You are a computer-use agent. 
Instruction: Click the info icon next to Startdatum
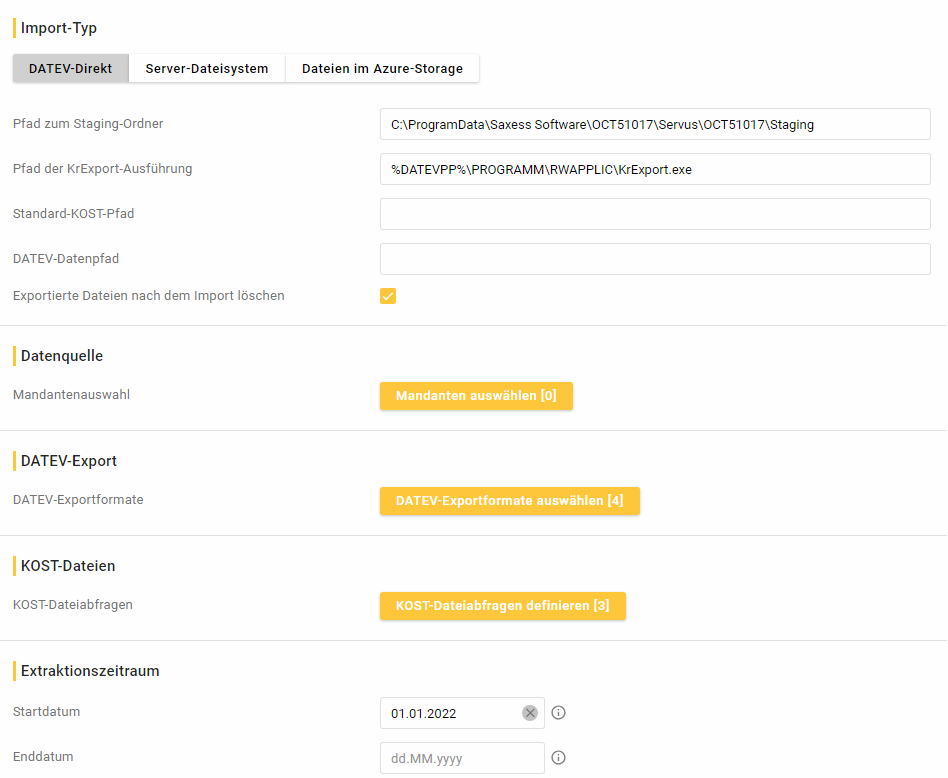point(559,713)
